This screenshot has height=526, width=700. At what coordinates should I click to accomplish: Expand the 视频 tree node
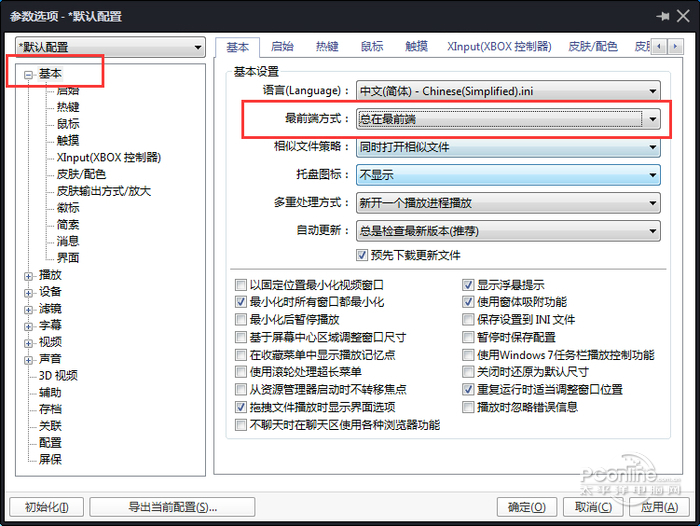click(x=29, y=343)
